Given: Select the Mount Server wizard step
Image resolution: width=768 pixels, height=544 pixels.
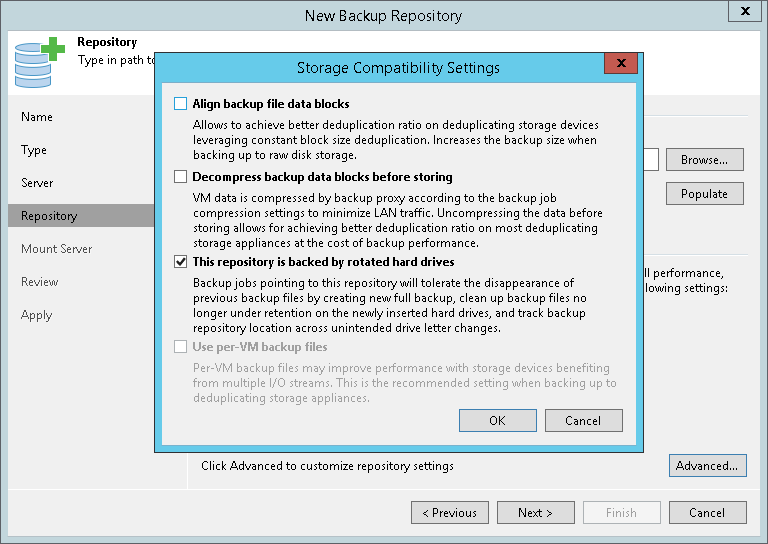Looking at the screenshot, I should (56, 249).
